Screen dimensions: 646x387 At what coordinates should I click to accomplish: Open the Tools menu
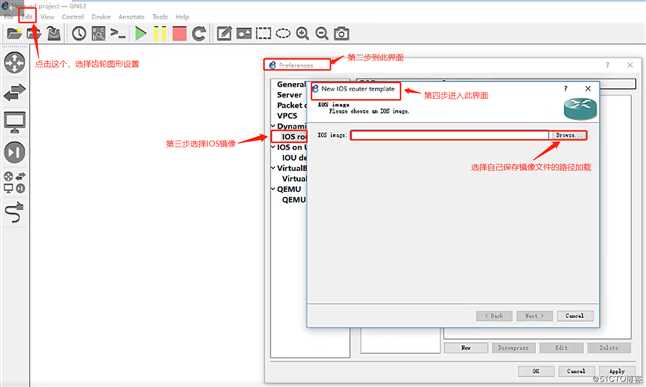(160, 16)
